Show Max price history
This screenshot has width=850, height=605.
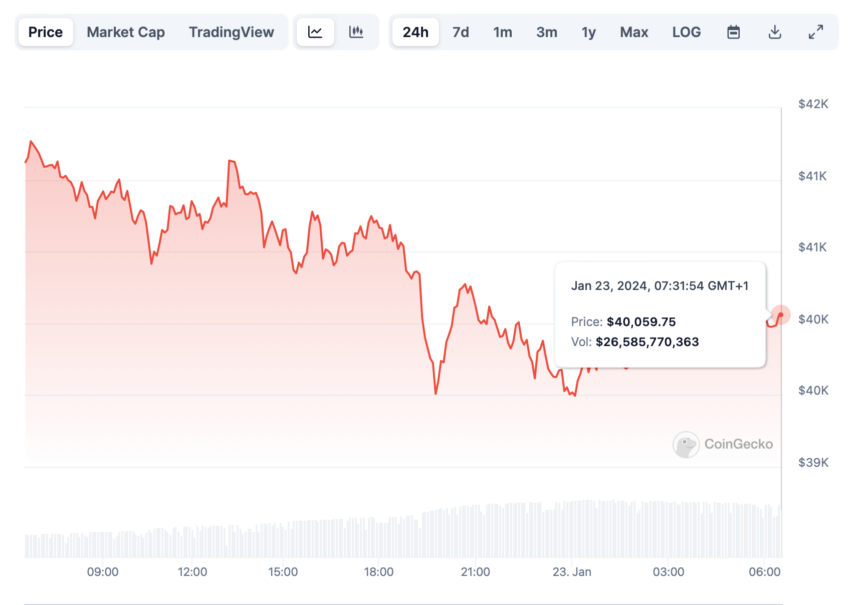(x=634, y=33)
